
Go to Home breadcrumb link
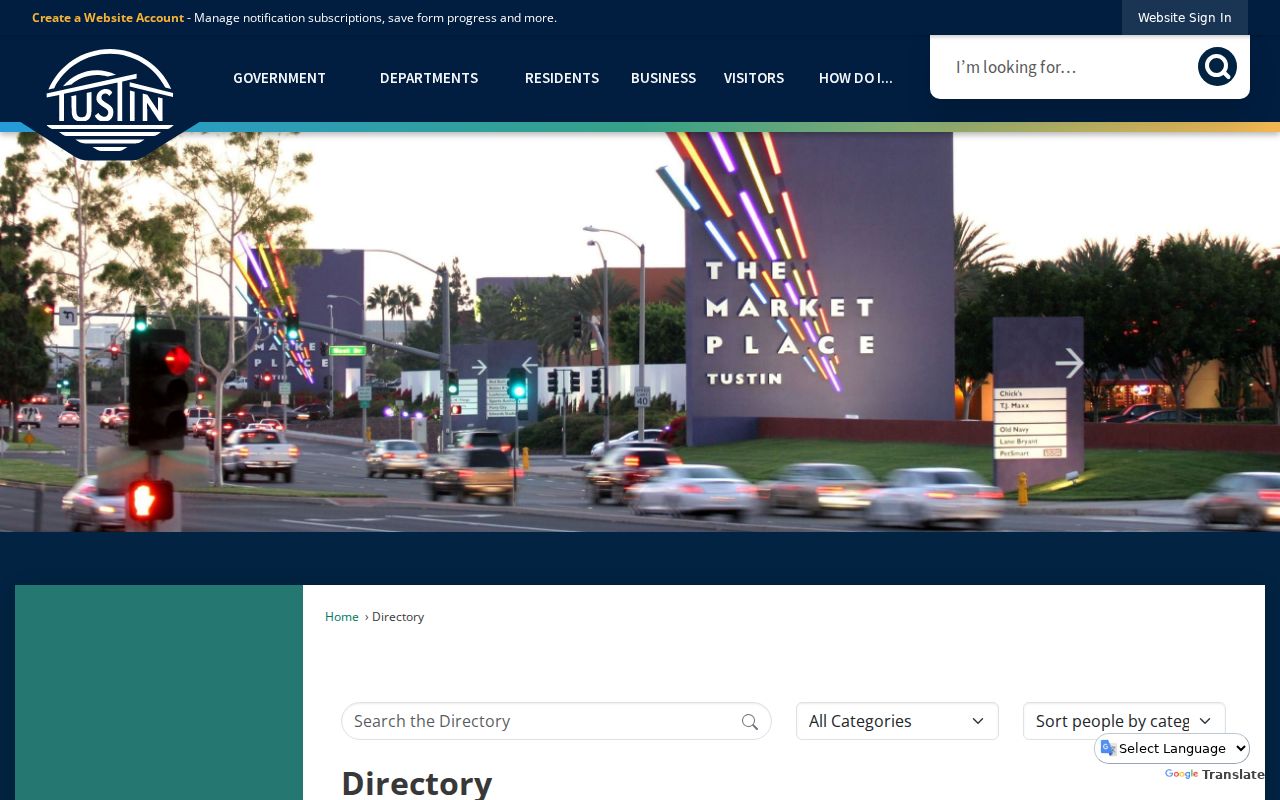coord(342,617)
